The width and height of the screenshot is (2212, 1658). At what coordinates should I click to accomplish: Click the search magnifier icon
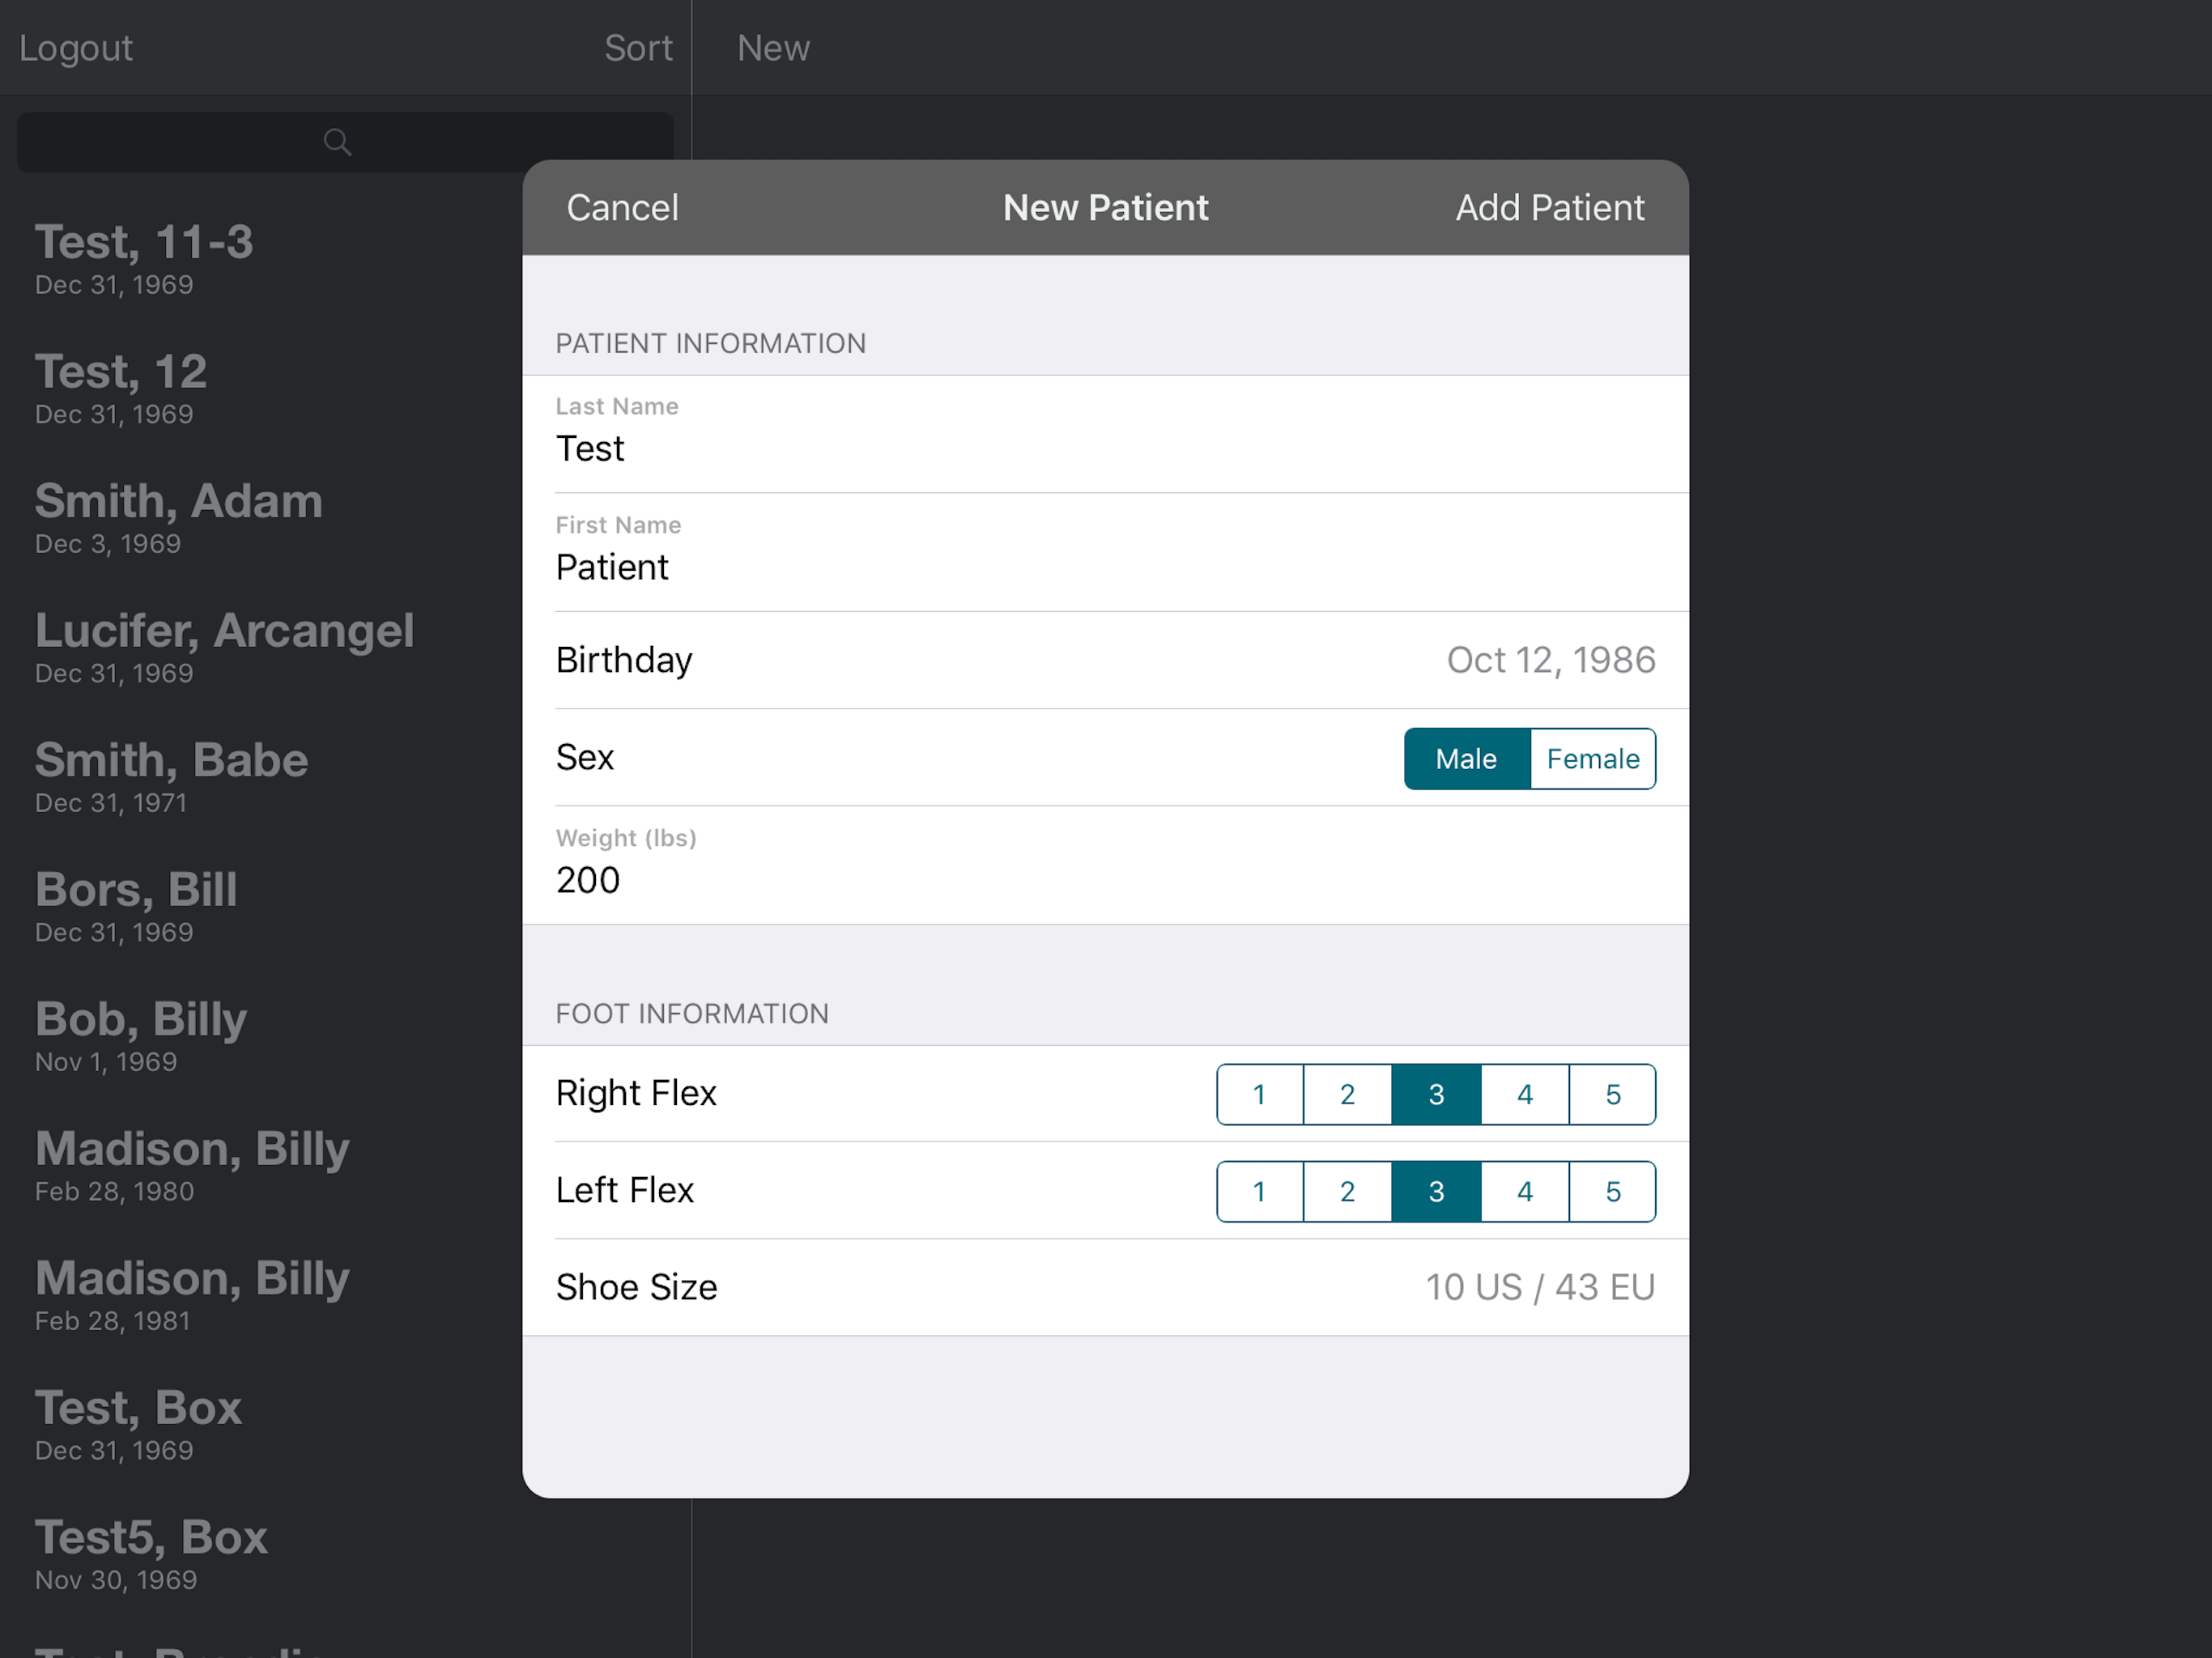[x=337, y=142]
